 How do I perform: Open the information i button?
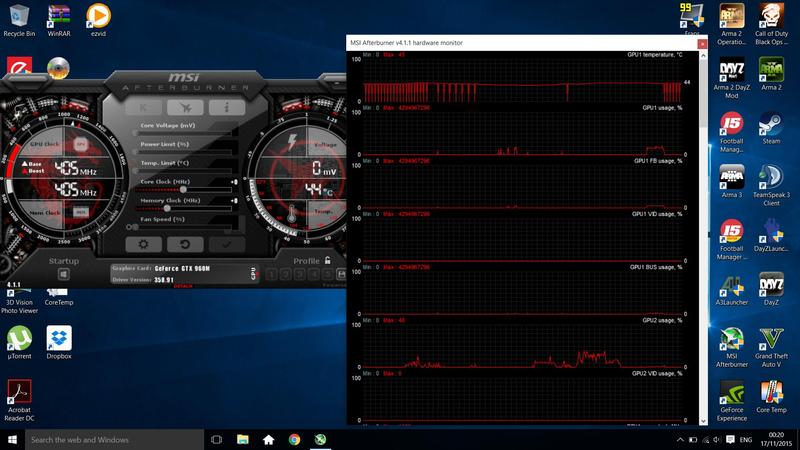tap(226, 107)
